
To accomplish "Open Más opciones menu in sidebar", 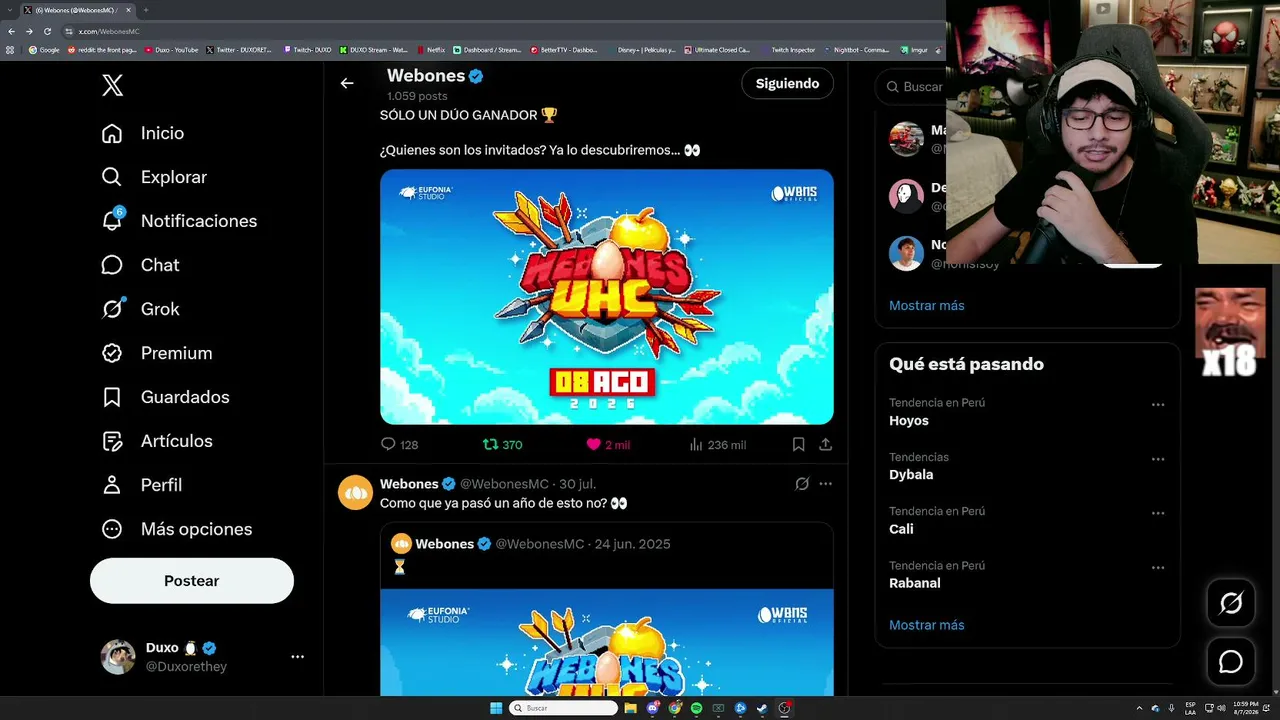I will click(176, 529).
